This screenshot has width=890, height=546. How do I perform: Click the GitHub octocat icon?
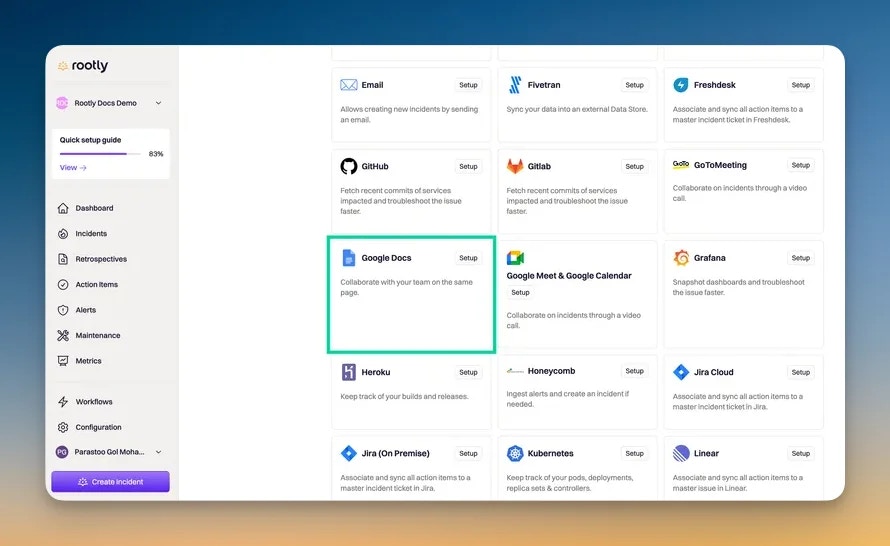click(349, 166)
